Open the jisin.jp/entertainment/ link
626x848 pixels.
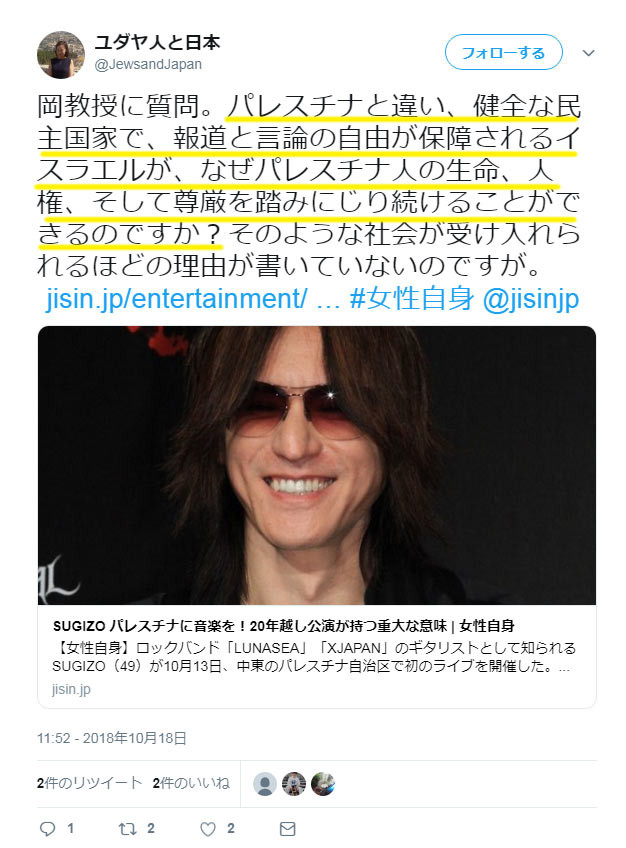[177, 298]
